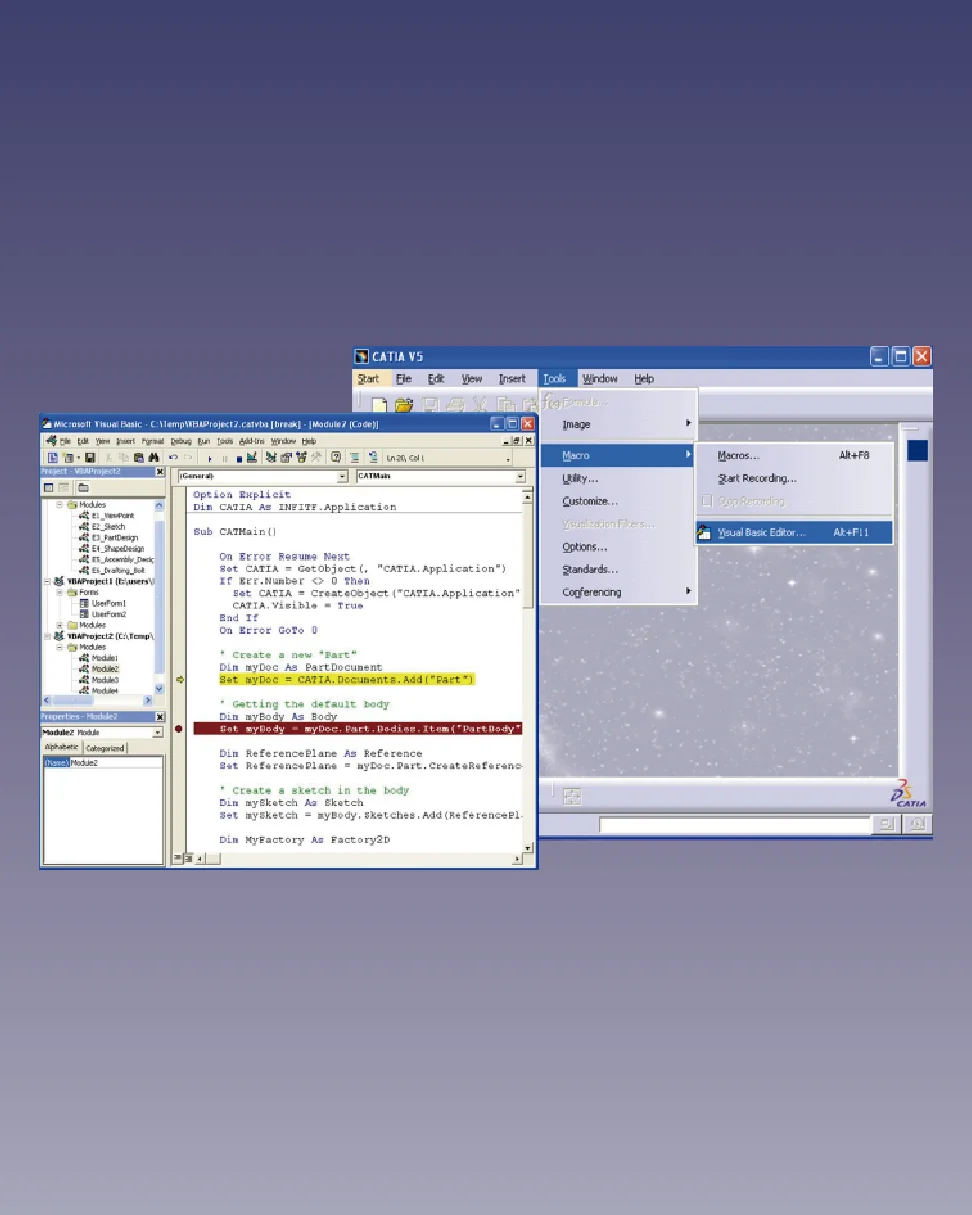Click the CATIA 3DS logo icon
This screenshot has height=1215, width=972.
tap(910, 792)
